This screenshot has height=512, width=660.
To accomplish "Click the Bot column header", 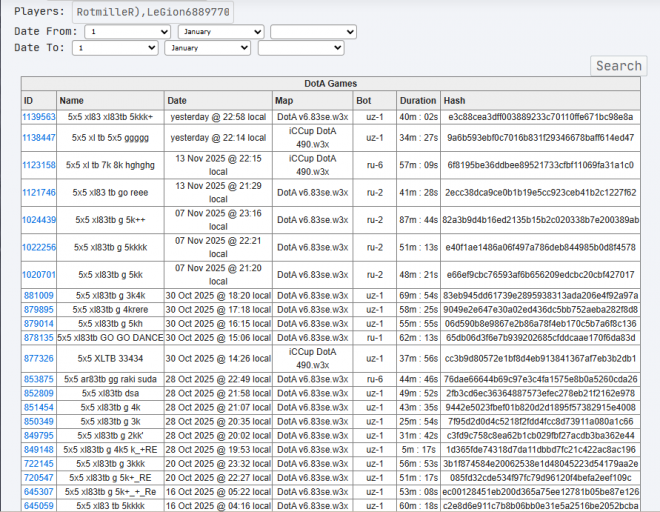I will click(375, 101).
